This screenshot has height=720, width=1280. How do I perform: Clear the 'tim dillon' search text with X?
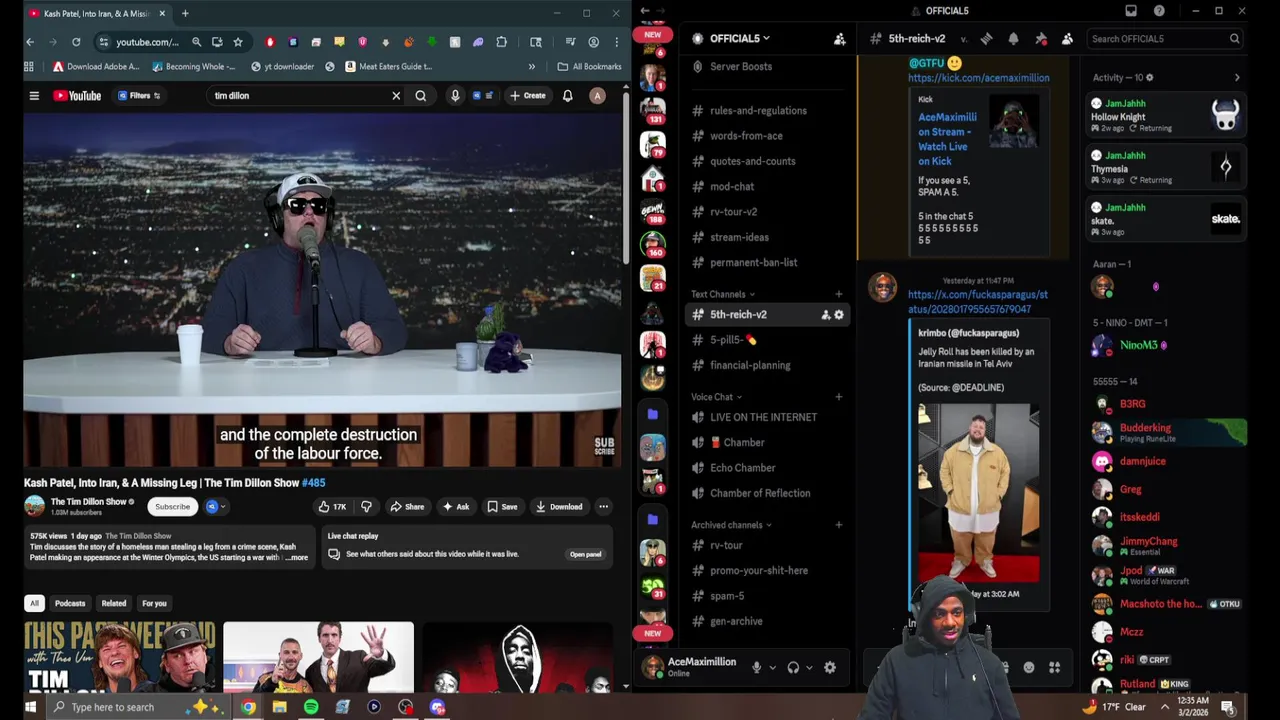pos(396,96)
